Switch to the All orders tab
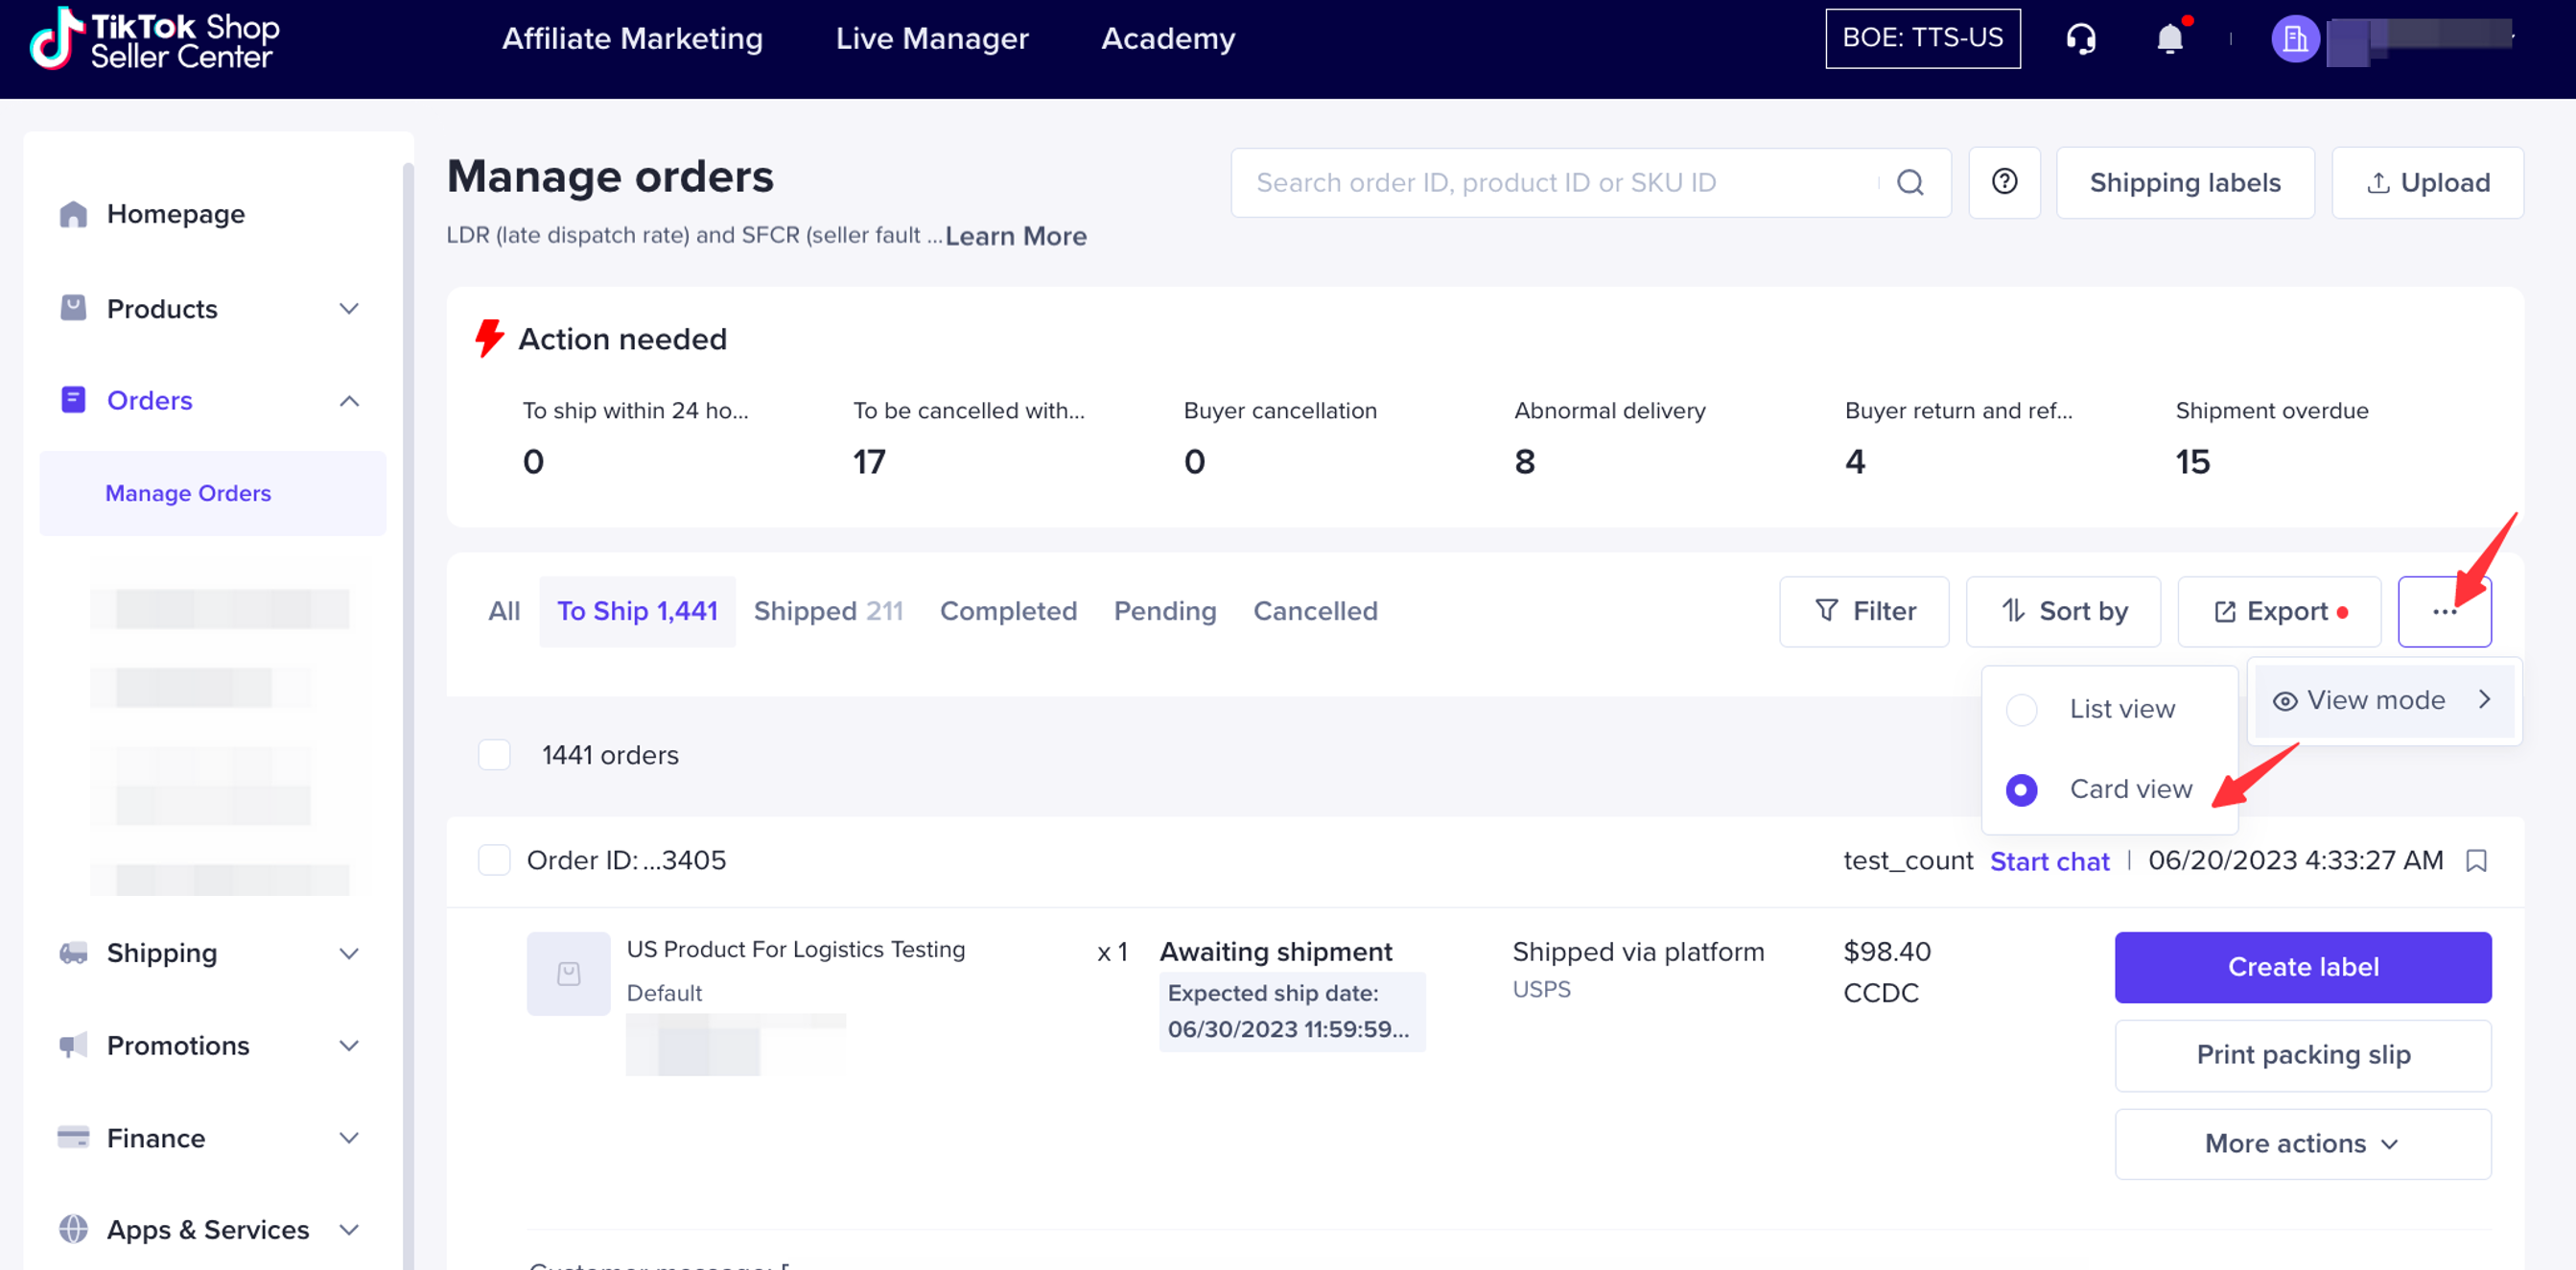The height and width of the screenshot is (1270, 2576). click(x=504, y=611)
